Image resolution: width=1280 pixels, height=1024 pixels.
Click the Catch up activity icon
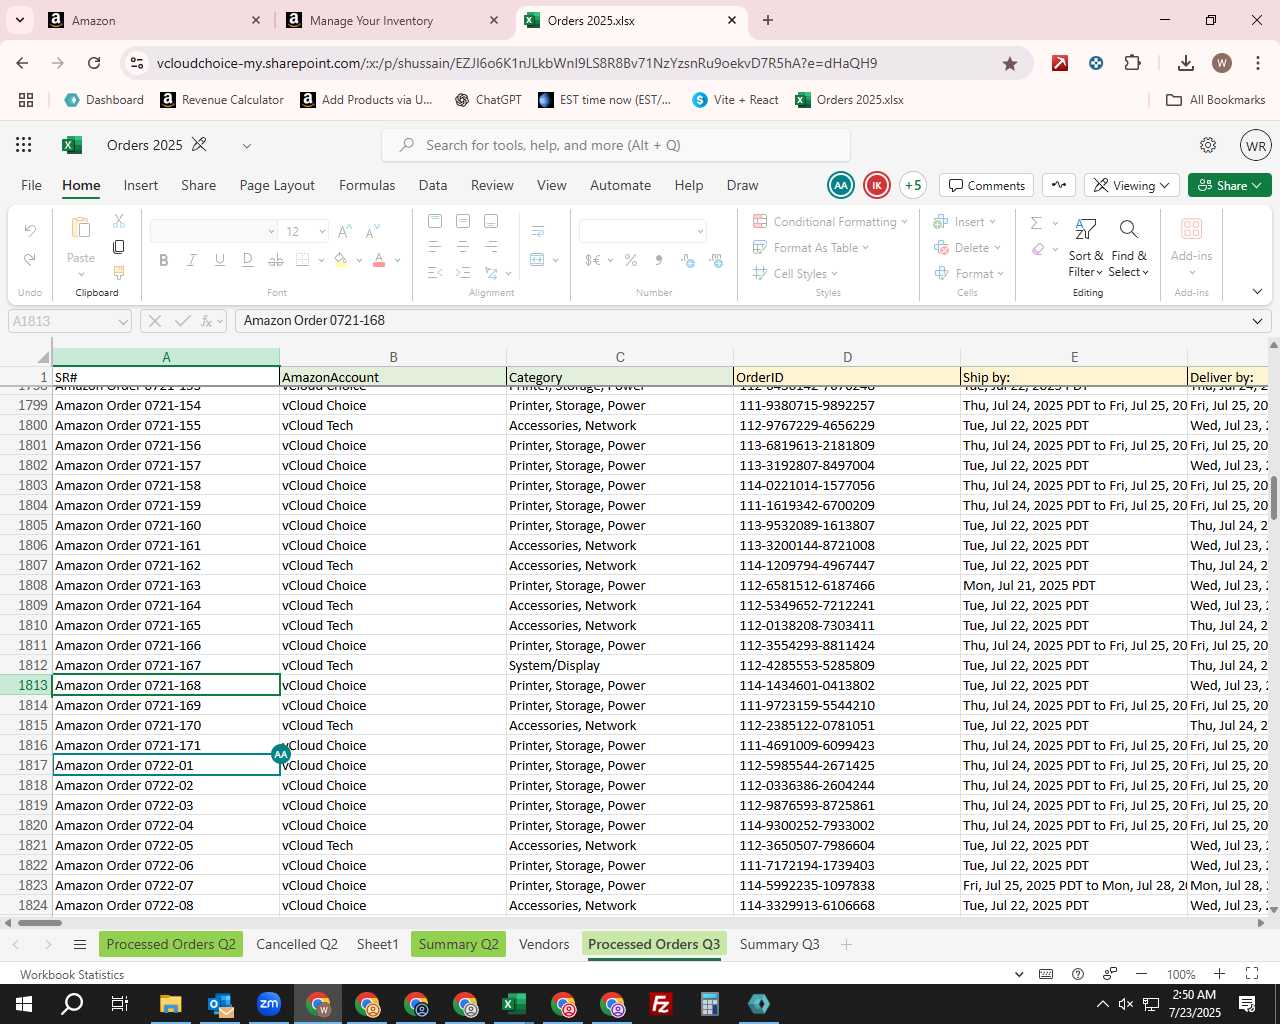[x=1059, y=185]
